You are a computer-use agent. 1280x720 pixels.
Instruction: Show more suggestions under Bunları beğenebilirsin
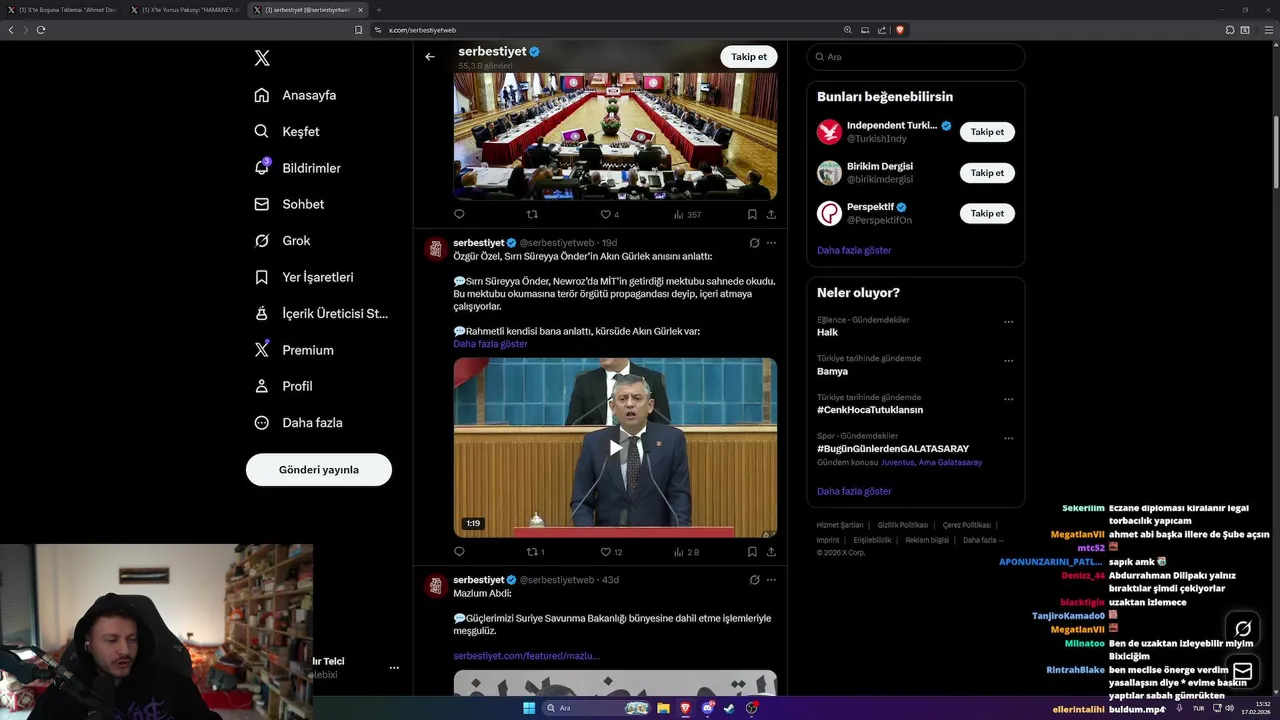[x=854, y=250]
